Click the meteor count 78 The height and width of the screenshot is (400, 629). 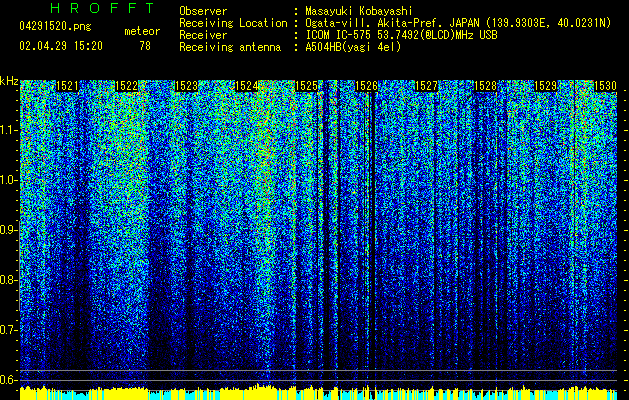[x=145, y=46]
